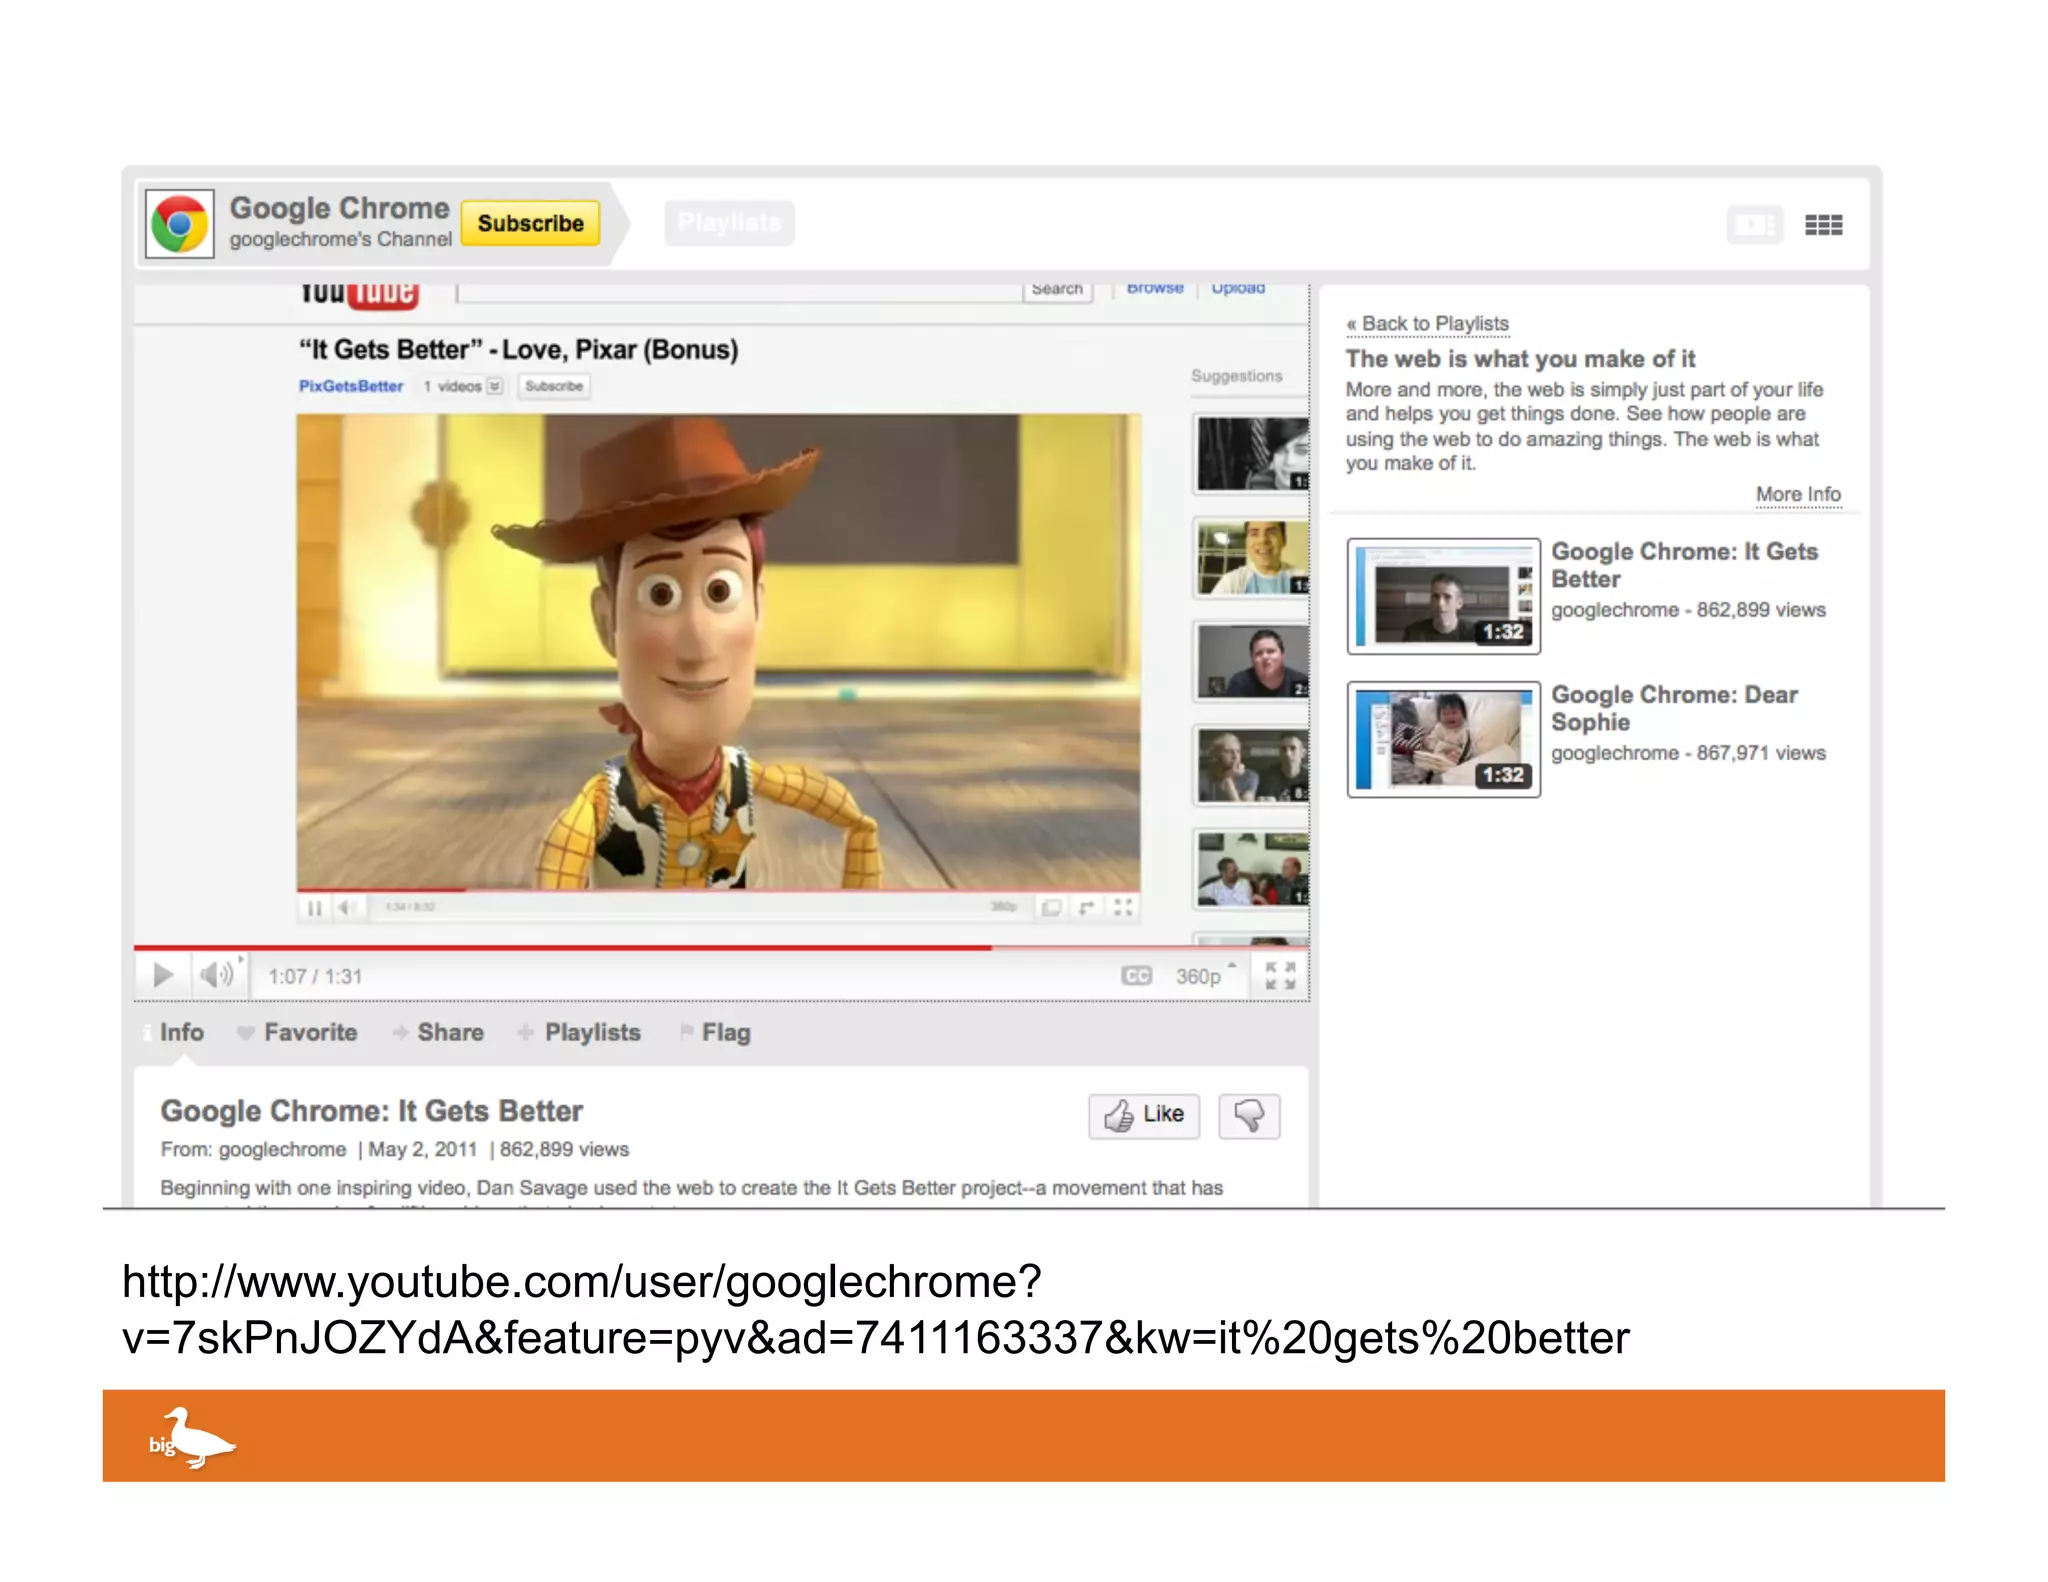Open the third suggestion thumbnail, man in black shirt
Viewport: 2048px width, 1582px height.
1252,661
